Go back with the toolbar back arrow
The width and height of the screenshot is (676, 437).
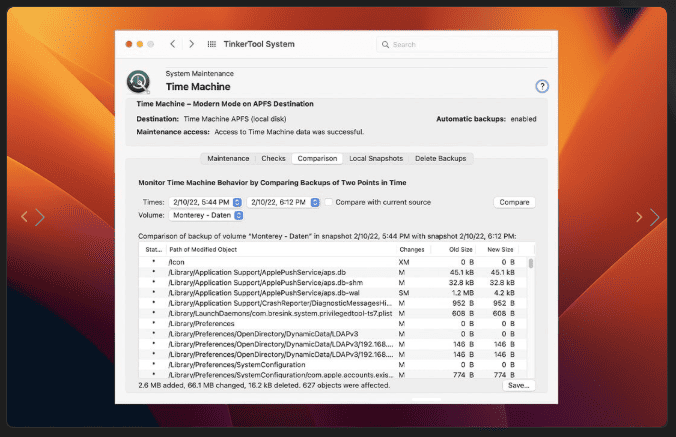[172, 44]
